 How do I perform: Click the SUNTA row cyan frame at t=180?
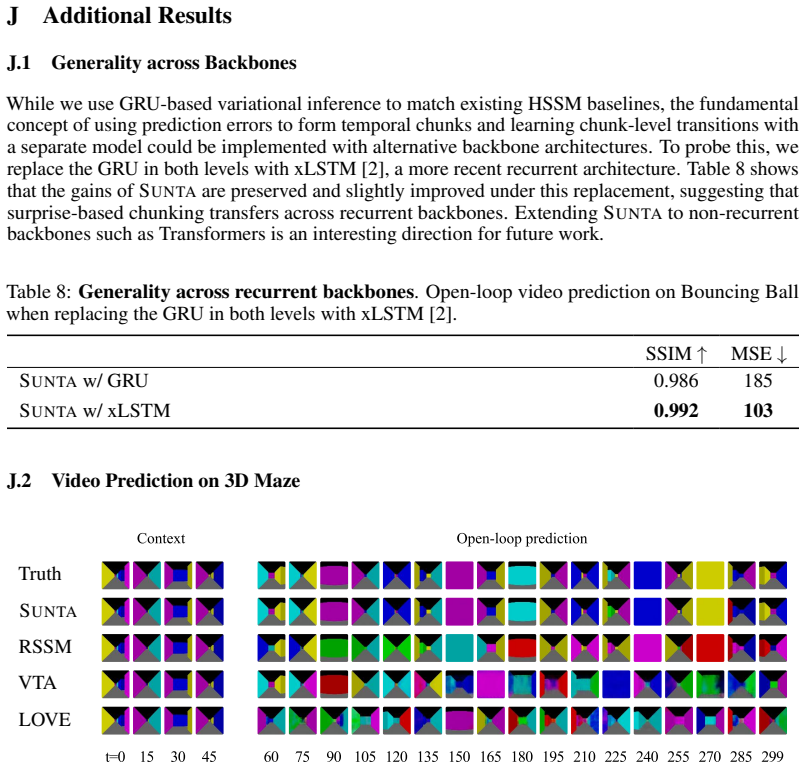tap(522, 611)
